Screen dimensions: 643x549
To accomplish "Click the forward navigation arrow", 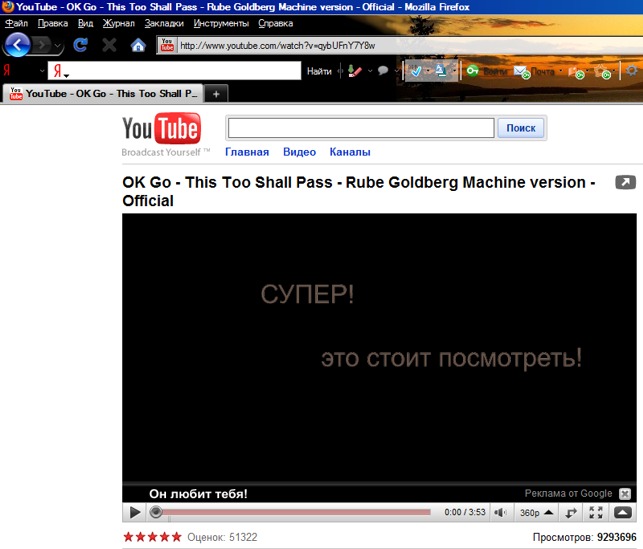I will tap(42, 45).
